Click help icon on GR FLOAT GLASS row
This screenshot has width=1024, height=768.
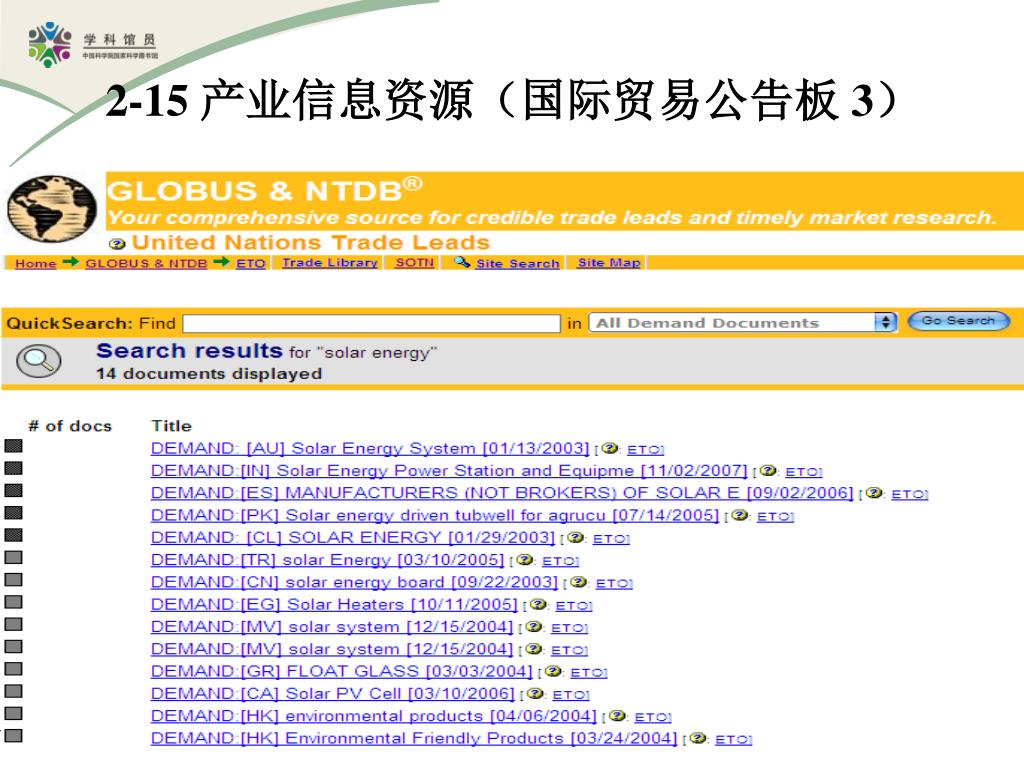553,671
